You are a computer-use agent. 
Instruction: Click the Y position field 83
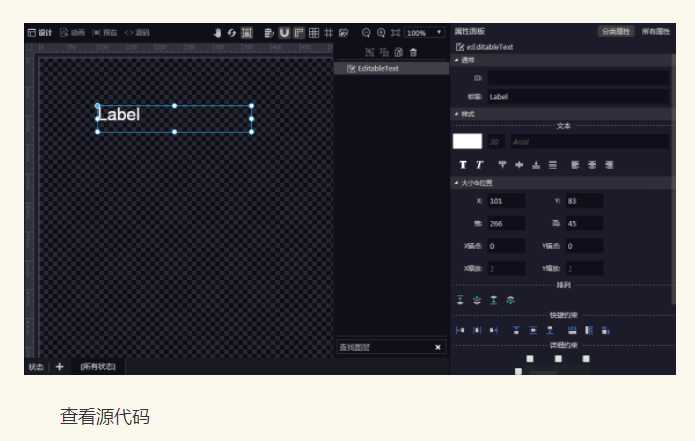pyautogui.click(x=585, y=201)
